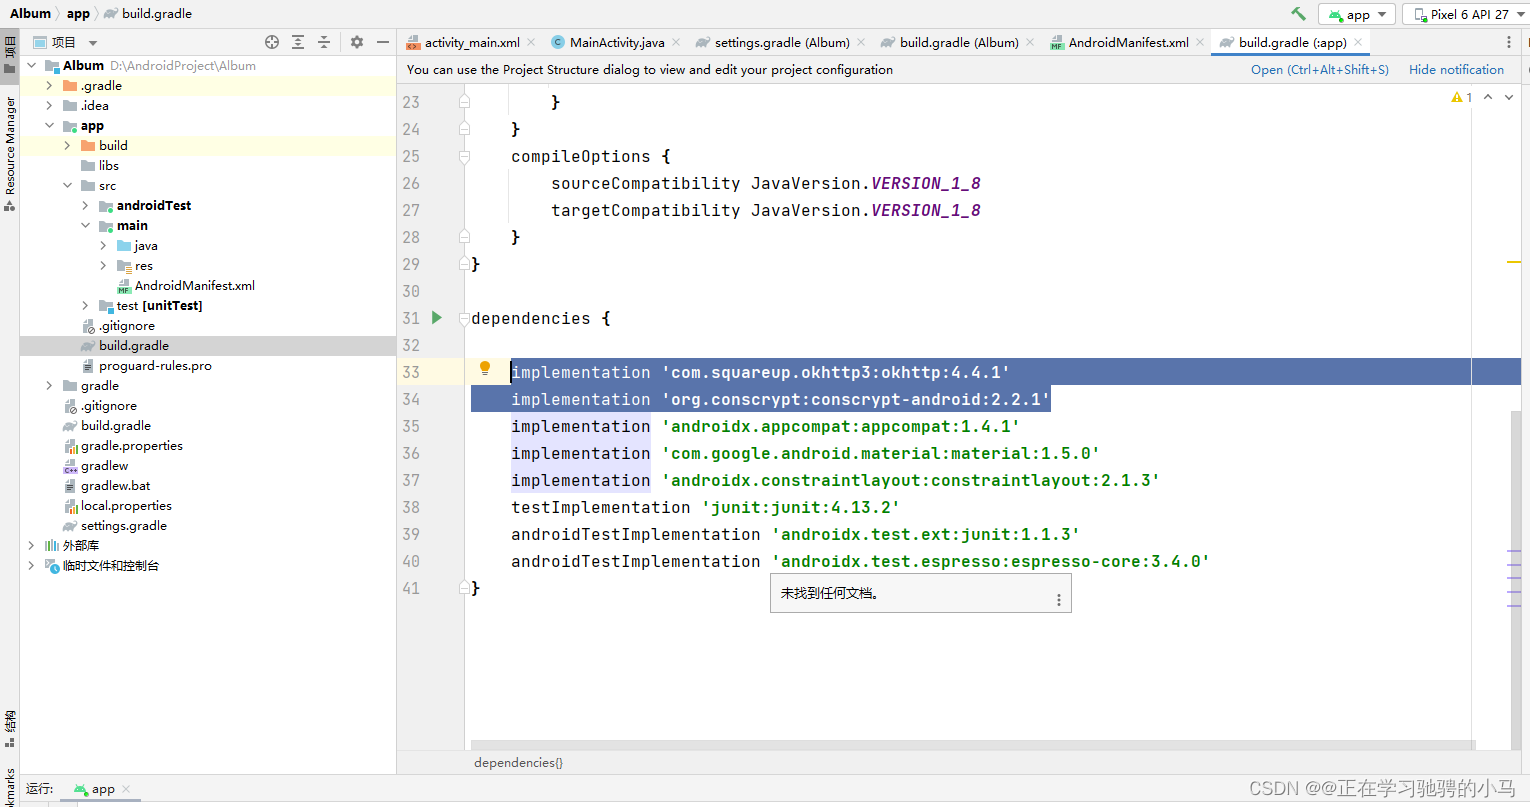Screen dimensions: 1530x807
Task: Click Album breadcrumb in navigation bar
Action: pyautogui.click(x=30, y=14)
